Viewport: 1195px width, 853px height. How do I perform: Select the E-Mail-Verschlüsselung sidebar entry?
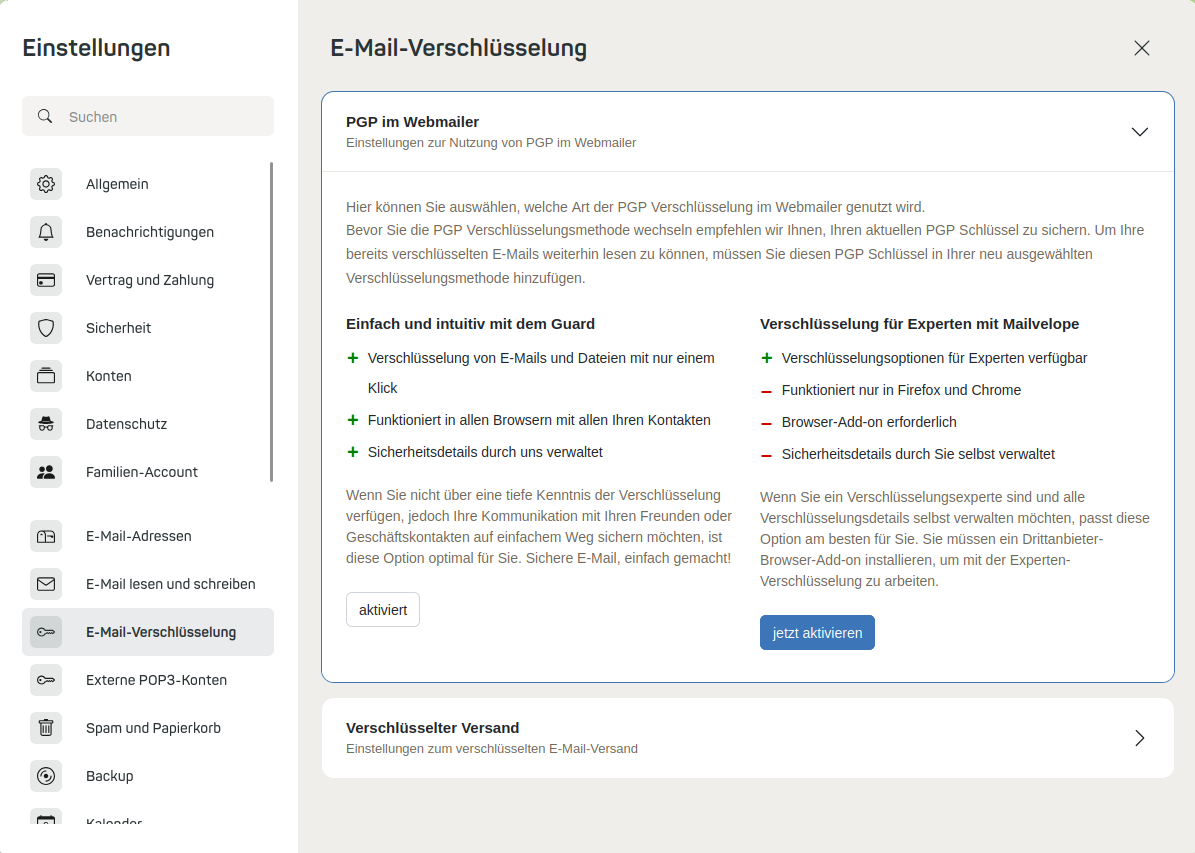pos(148,632)
